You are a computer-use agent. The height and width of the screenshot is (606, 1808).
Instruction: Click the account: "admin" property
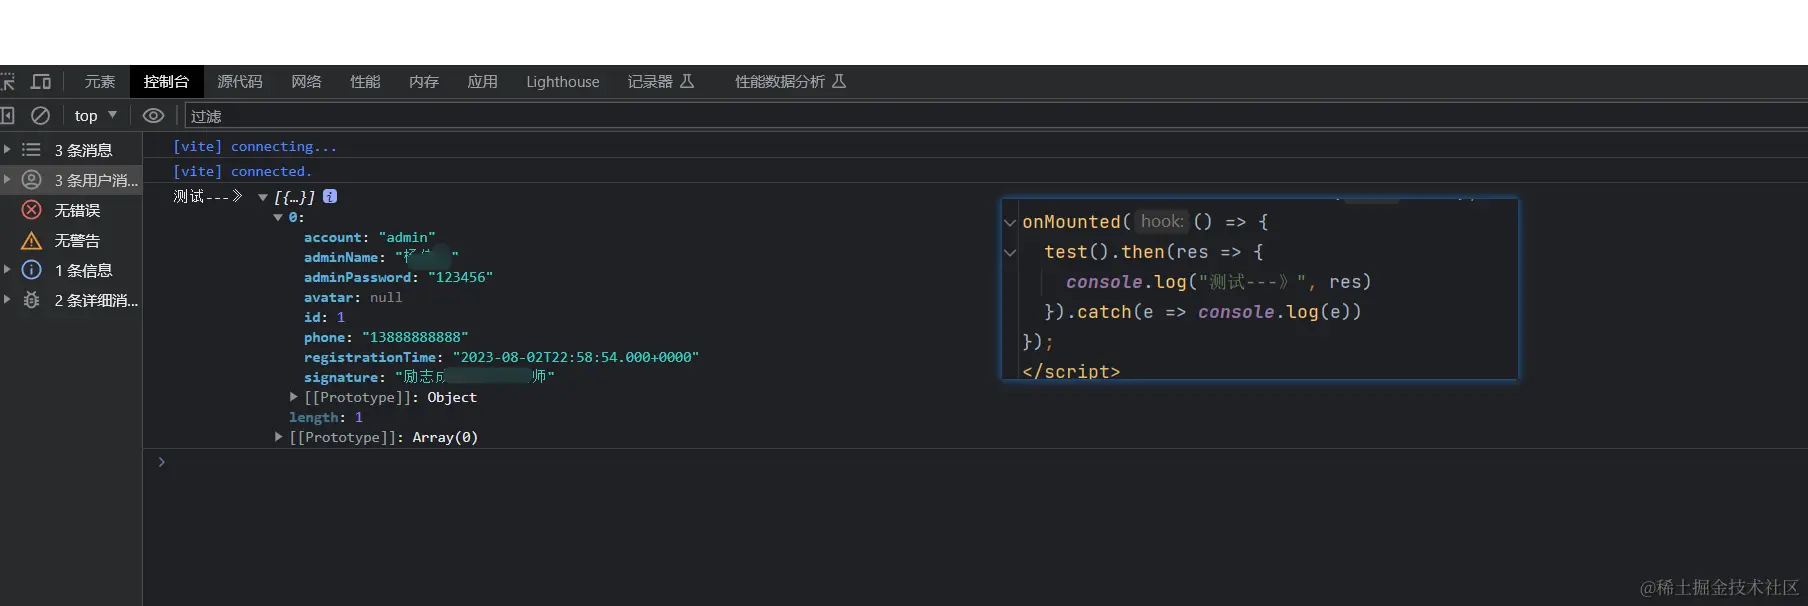pyautogui.click(x=370, y=237)
